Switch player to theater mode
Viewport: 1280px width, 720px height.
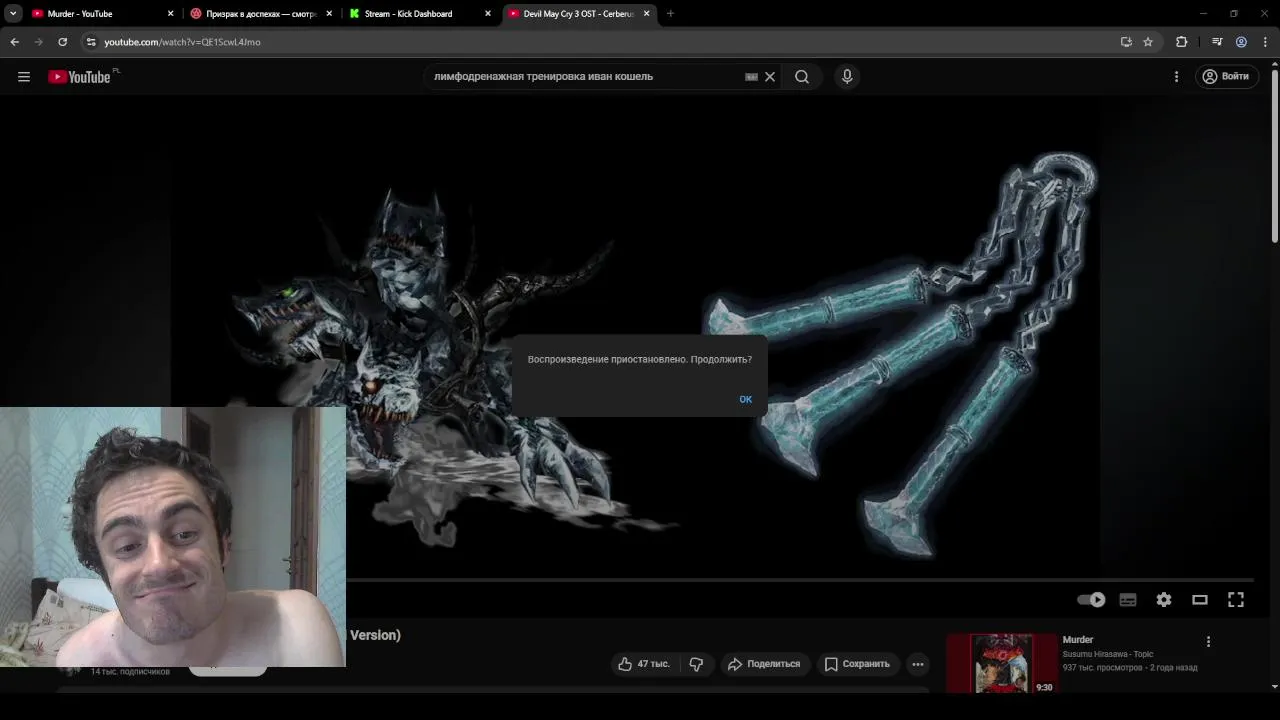click(x=1200, y=600)
